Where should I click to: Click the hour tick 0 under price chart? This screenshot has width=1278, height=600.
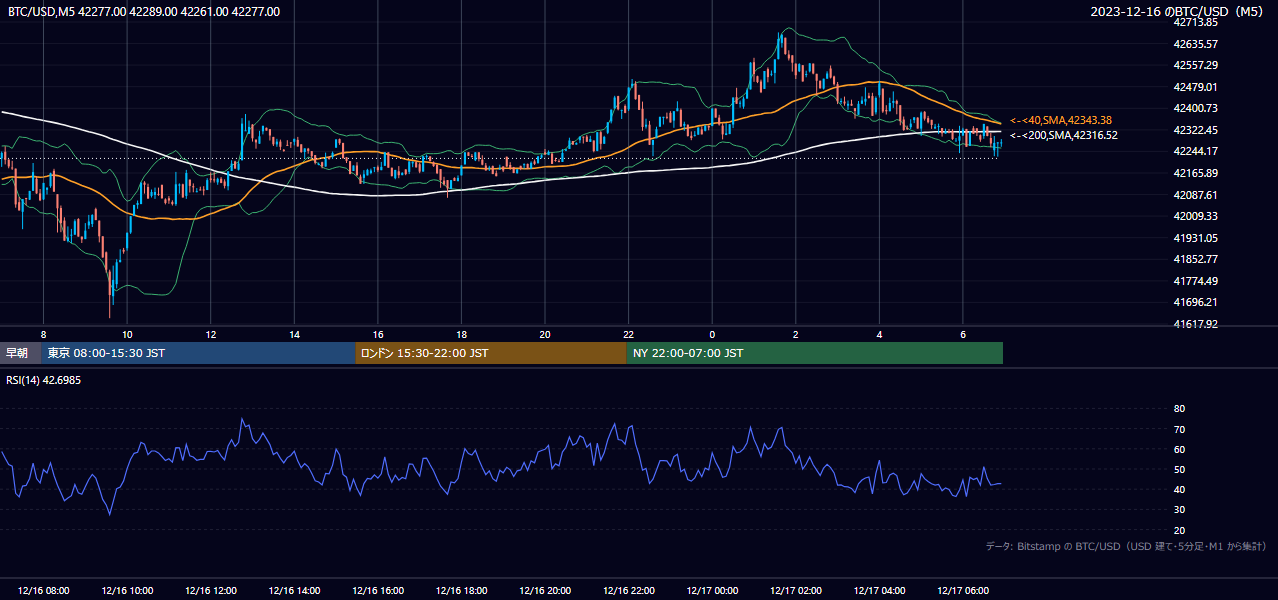(712, 334)
